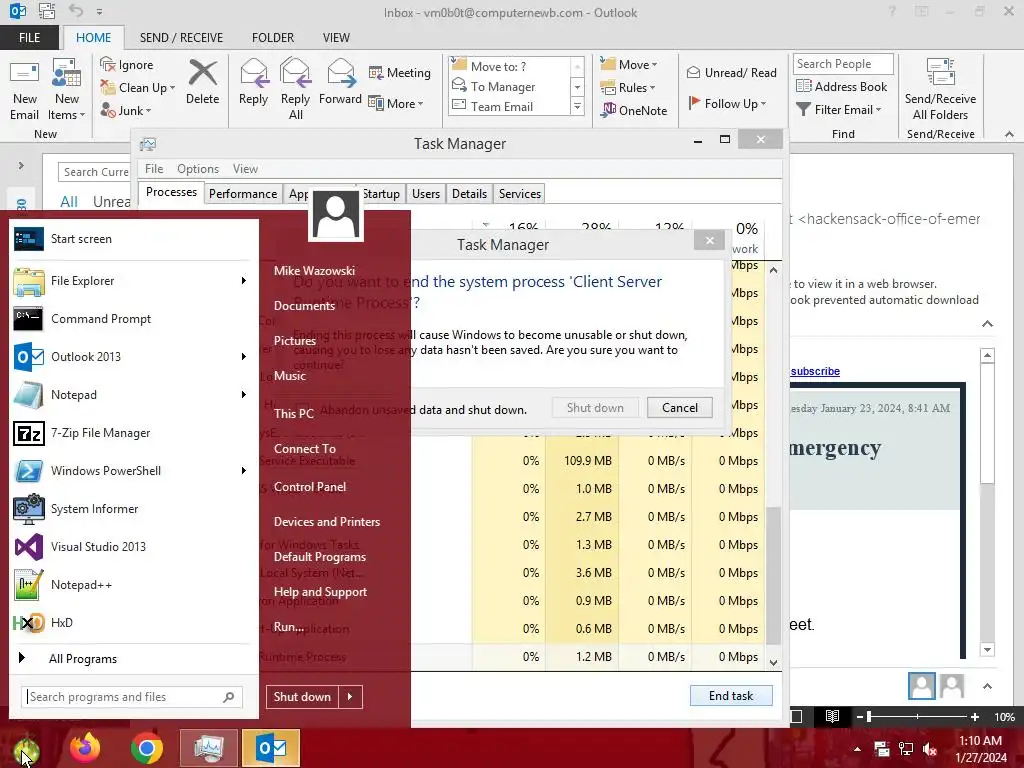1024x768 pixels.
Task: Open the Junk dropdown menu
Action: (125, 110)
